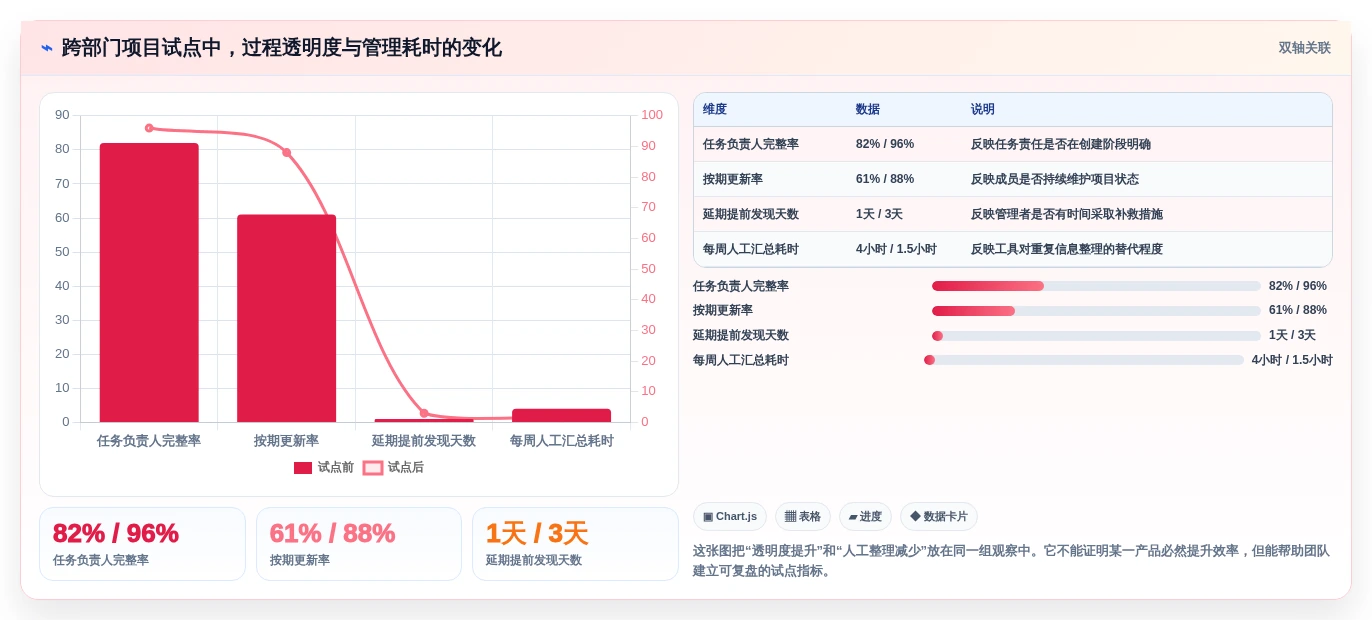
Task: Click table cell 61% / 88%
Action: tap(885, 179)
